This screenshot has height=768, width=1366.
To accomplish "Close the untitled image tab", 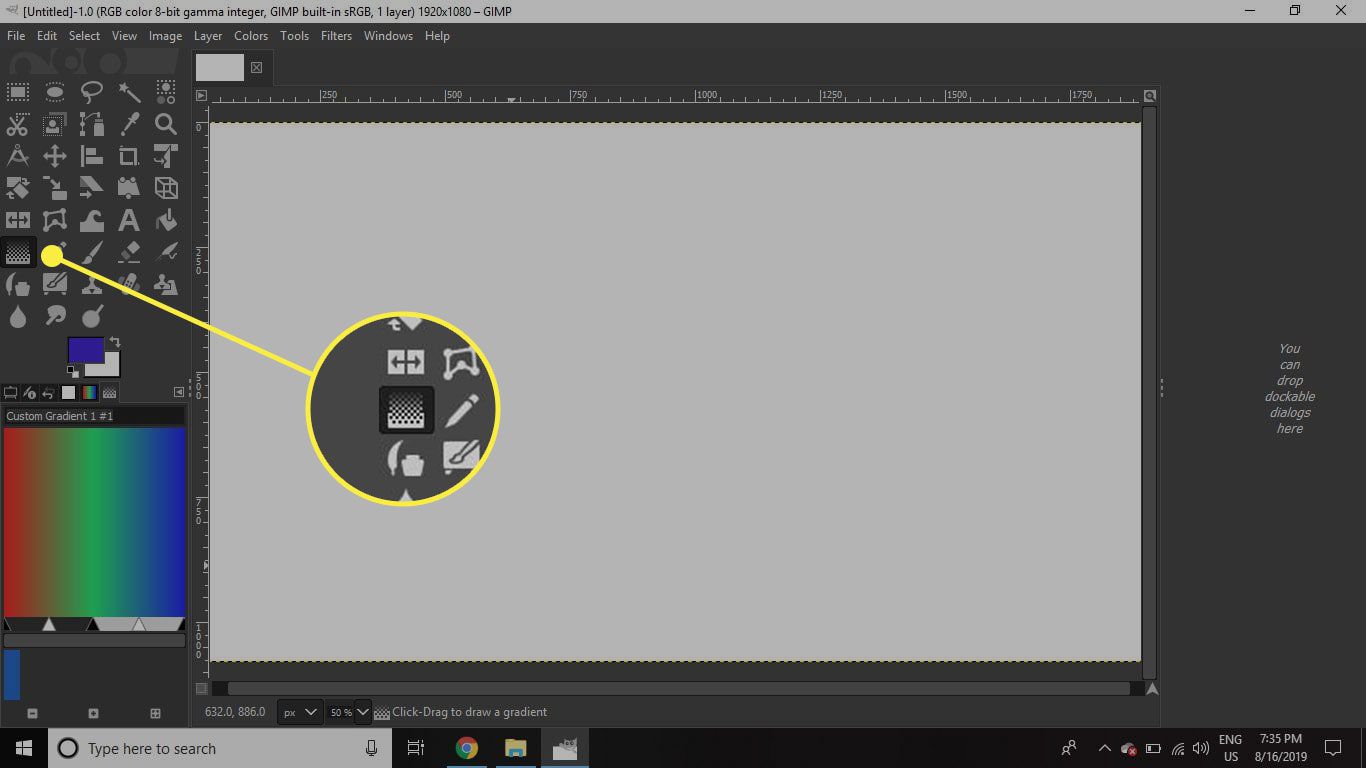I will pos(256,67).
